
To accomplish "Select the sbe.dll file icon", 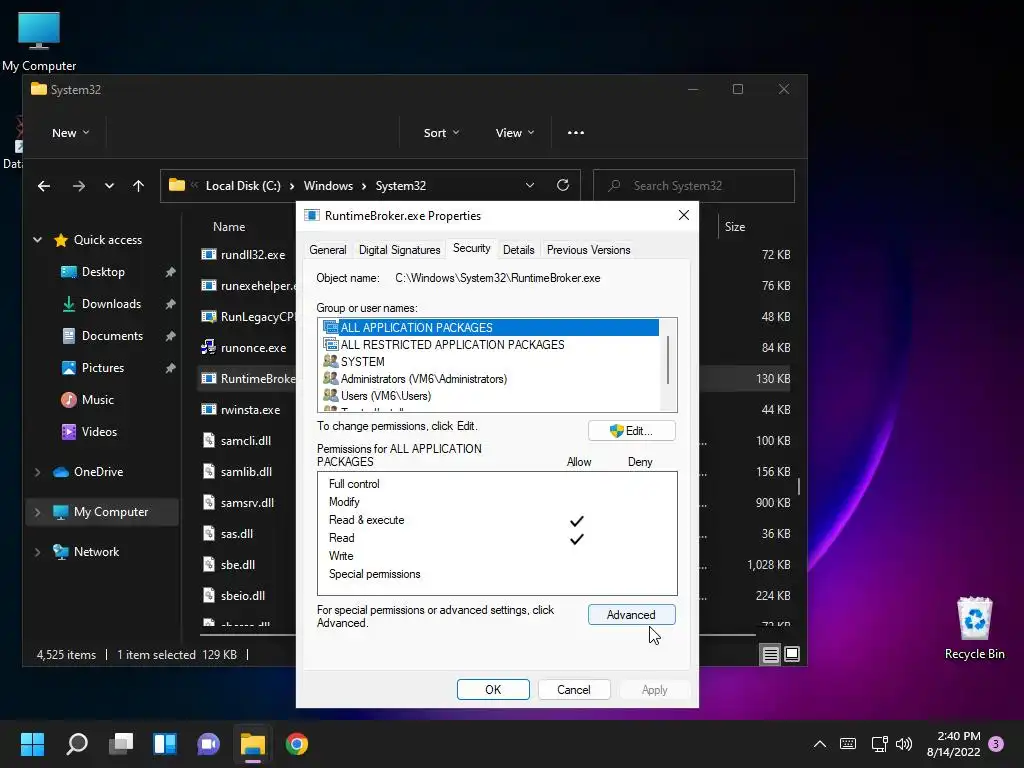I will 208,564.
